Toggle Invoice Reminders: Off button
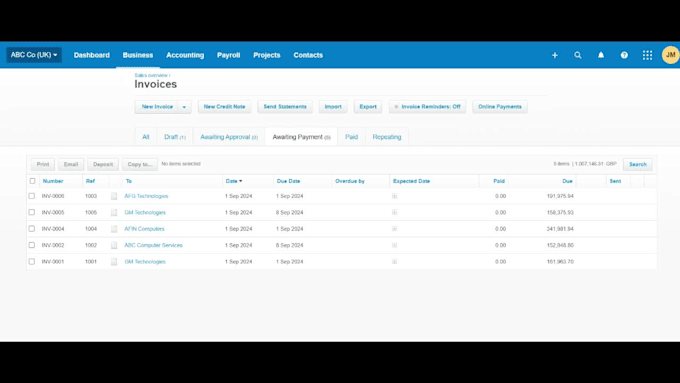Screen dimensions: 680x383 (x=427, y=107)
